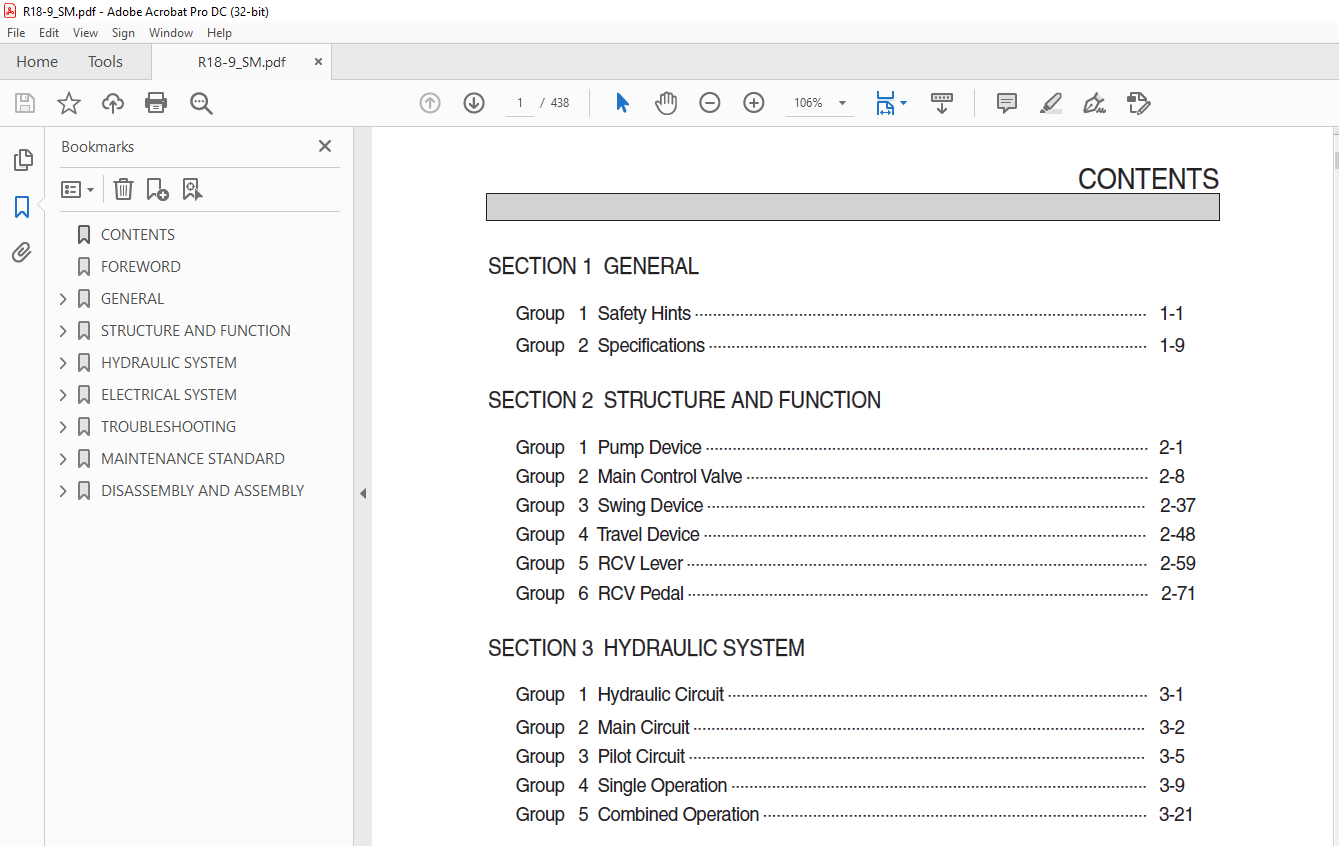The height and width of the screenshot is (846, 1339).
Task: Open the attachments paperclip panel
Action: [22, 252]
